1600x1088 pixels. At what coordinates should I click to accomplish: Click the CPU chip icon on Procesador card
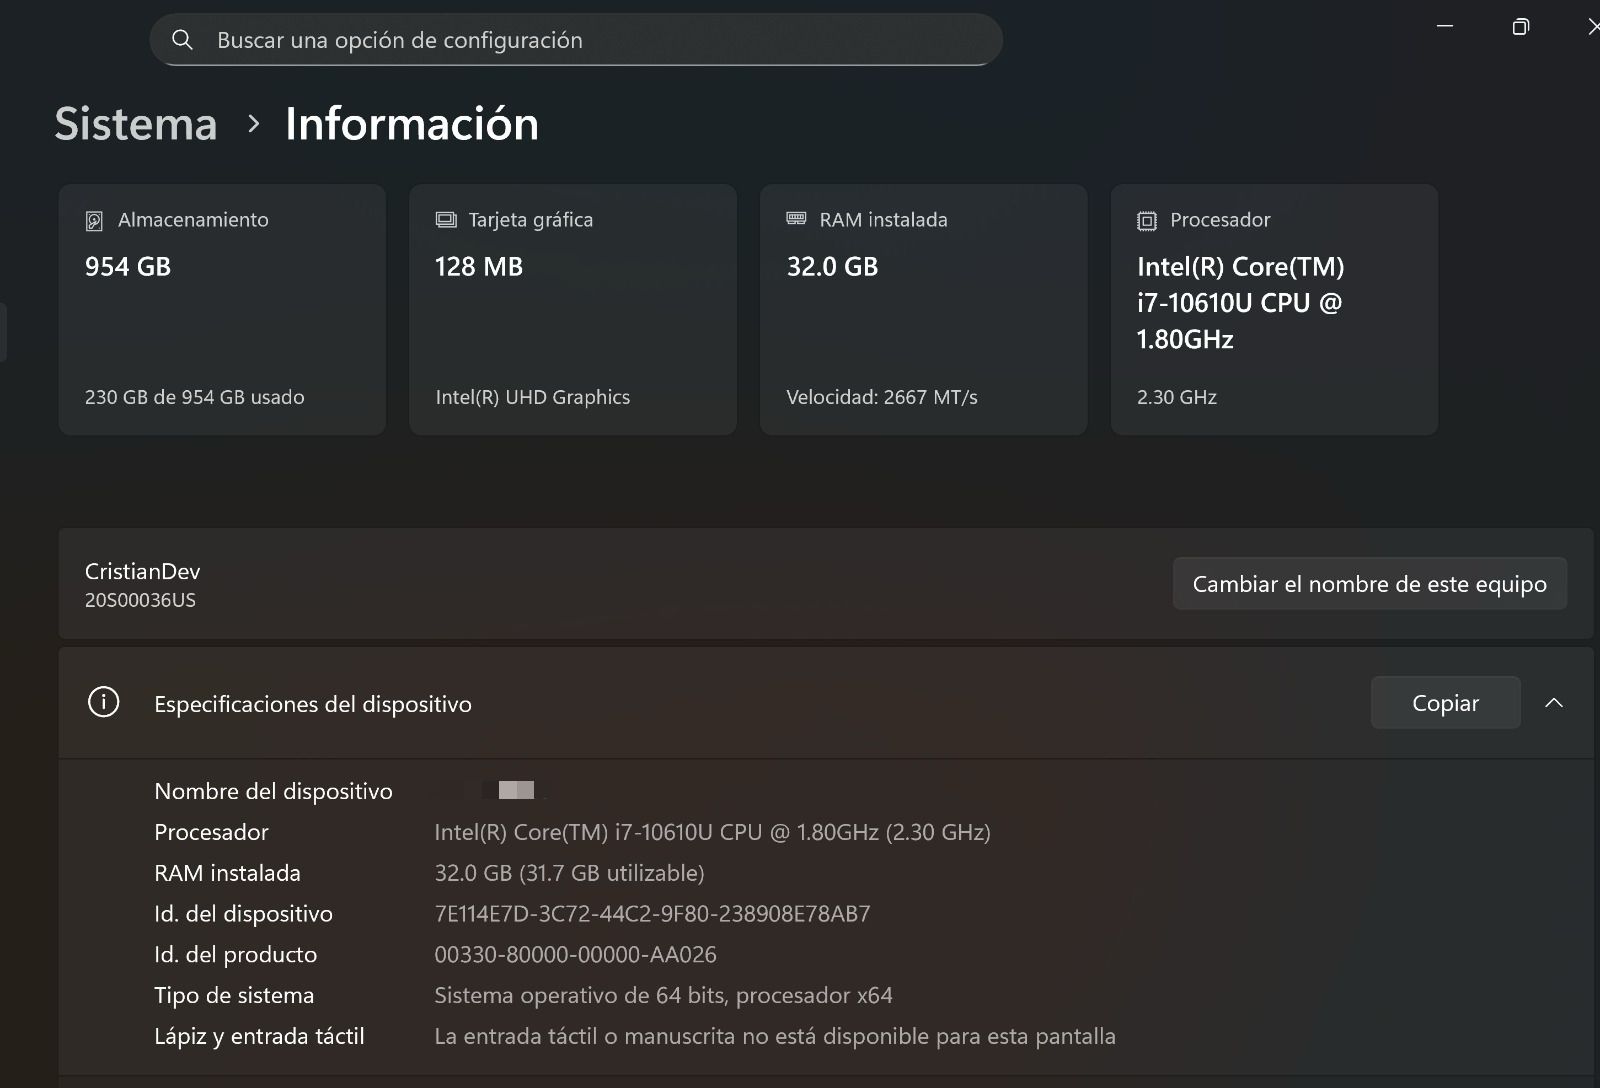(1146, 219)
